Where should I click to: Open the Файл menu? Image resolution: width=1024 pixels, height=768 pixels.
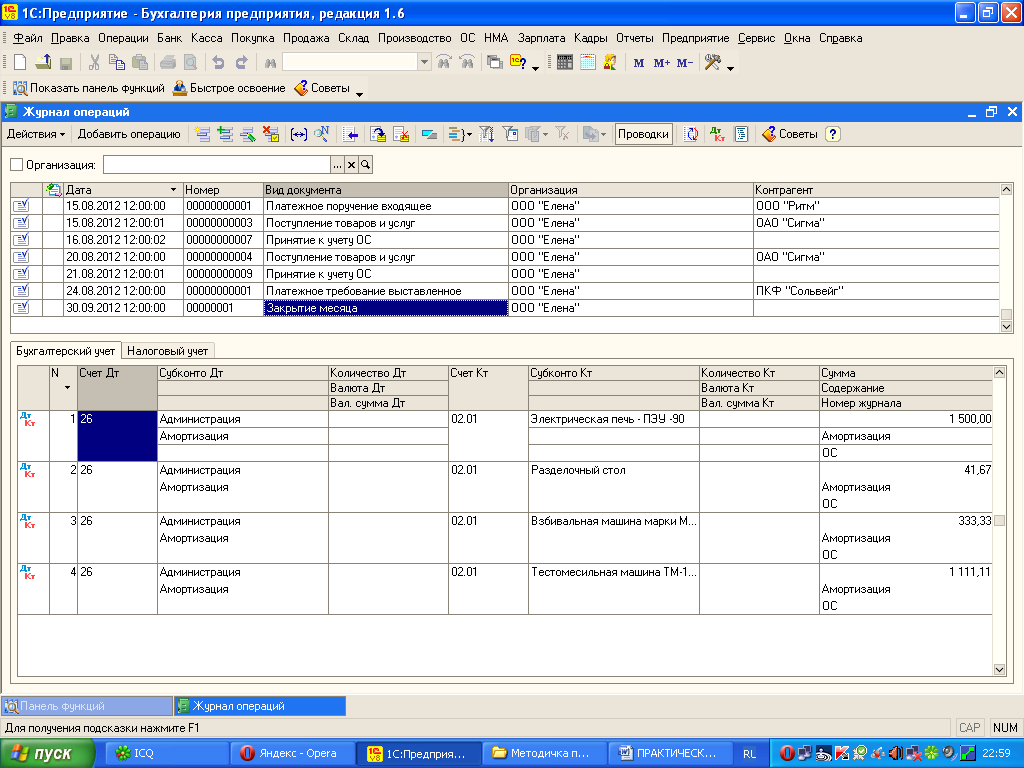[27, 38]
